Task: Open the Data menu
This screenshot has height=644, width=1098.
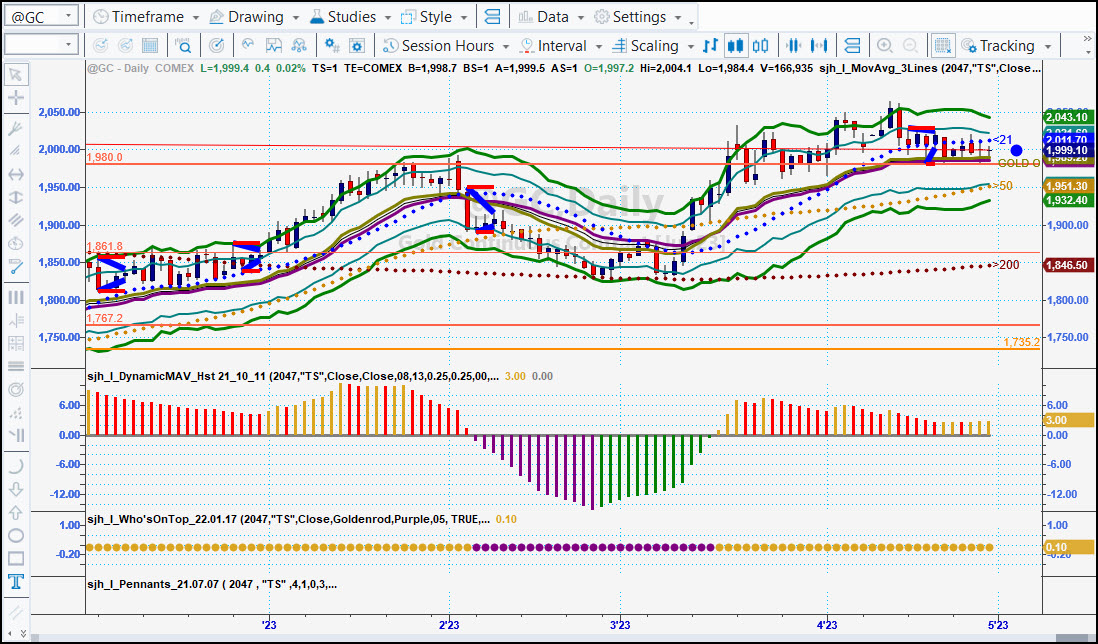Action: 543,17
